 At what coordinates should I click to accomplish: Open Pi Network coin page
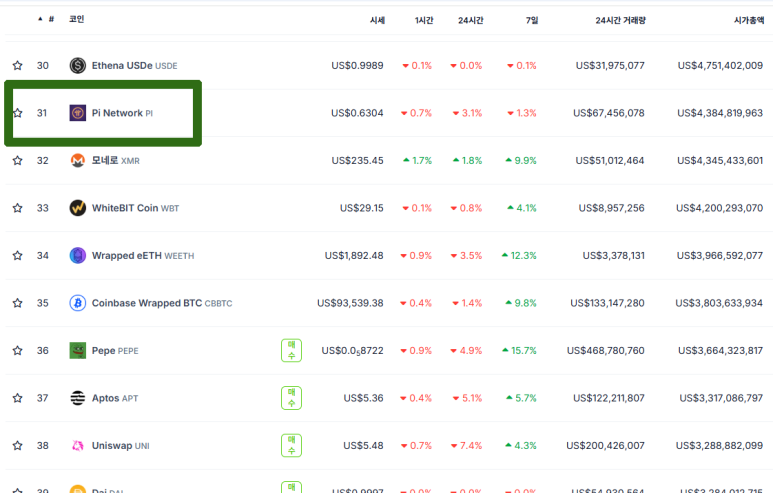122,113
